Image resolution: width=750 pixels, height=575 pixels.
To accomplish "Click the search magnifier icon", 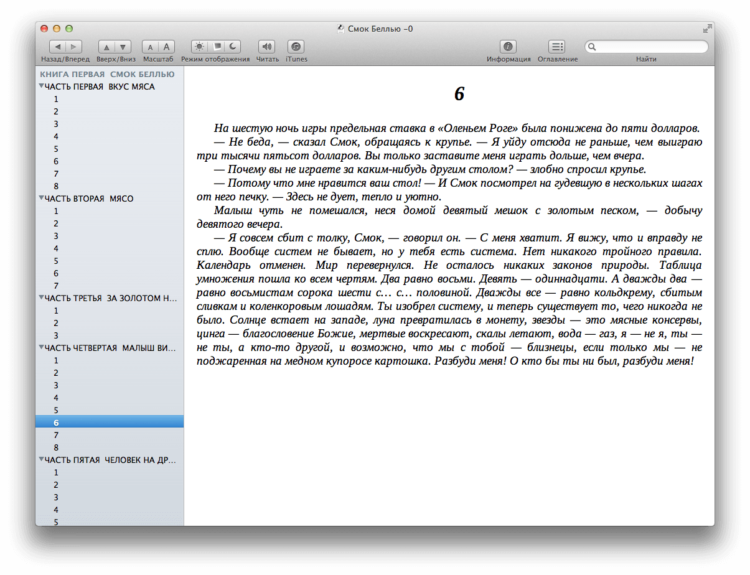I will pos(592,46).
